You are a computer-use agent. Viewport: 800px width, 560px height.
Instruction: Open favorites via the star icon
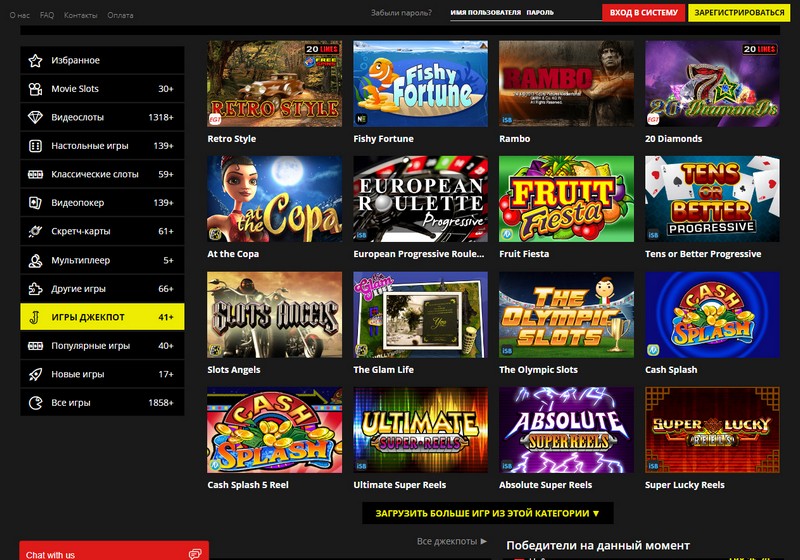tap(35, 60)
